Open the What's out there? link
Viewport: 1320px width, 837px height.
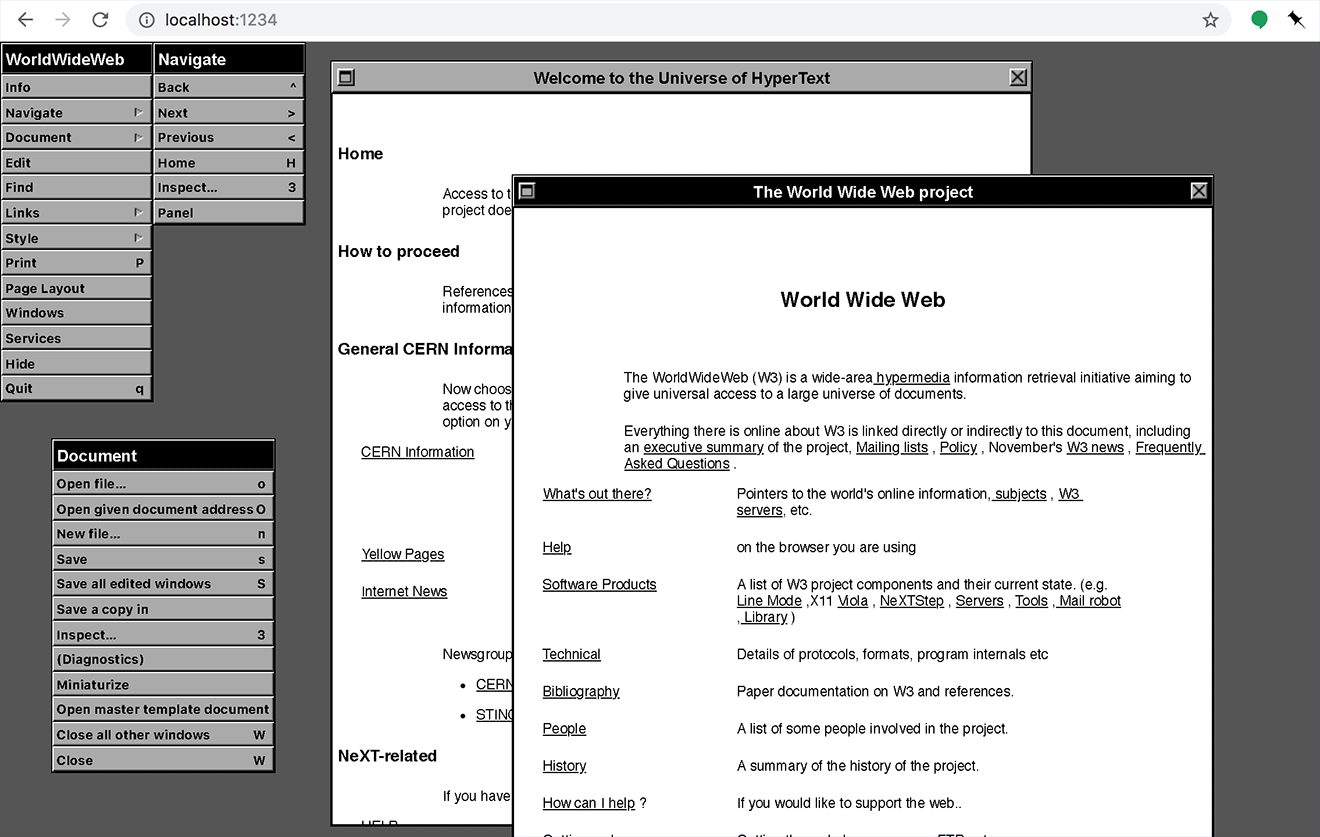pyautogui.click(x=597, y=494)
